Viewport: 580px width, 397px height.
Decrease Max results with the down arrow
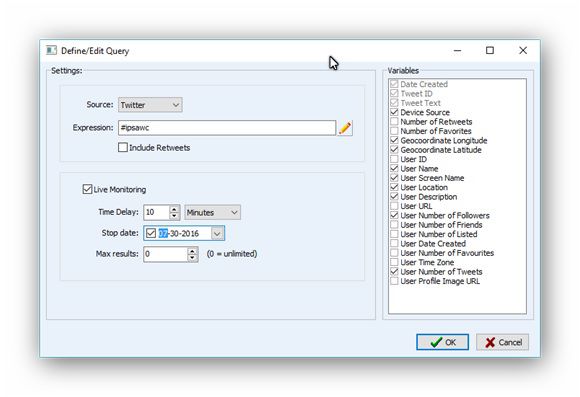click(x=192, y=258)
